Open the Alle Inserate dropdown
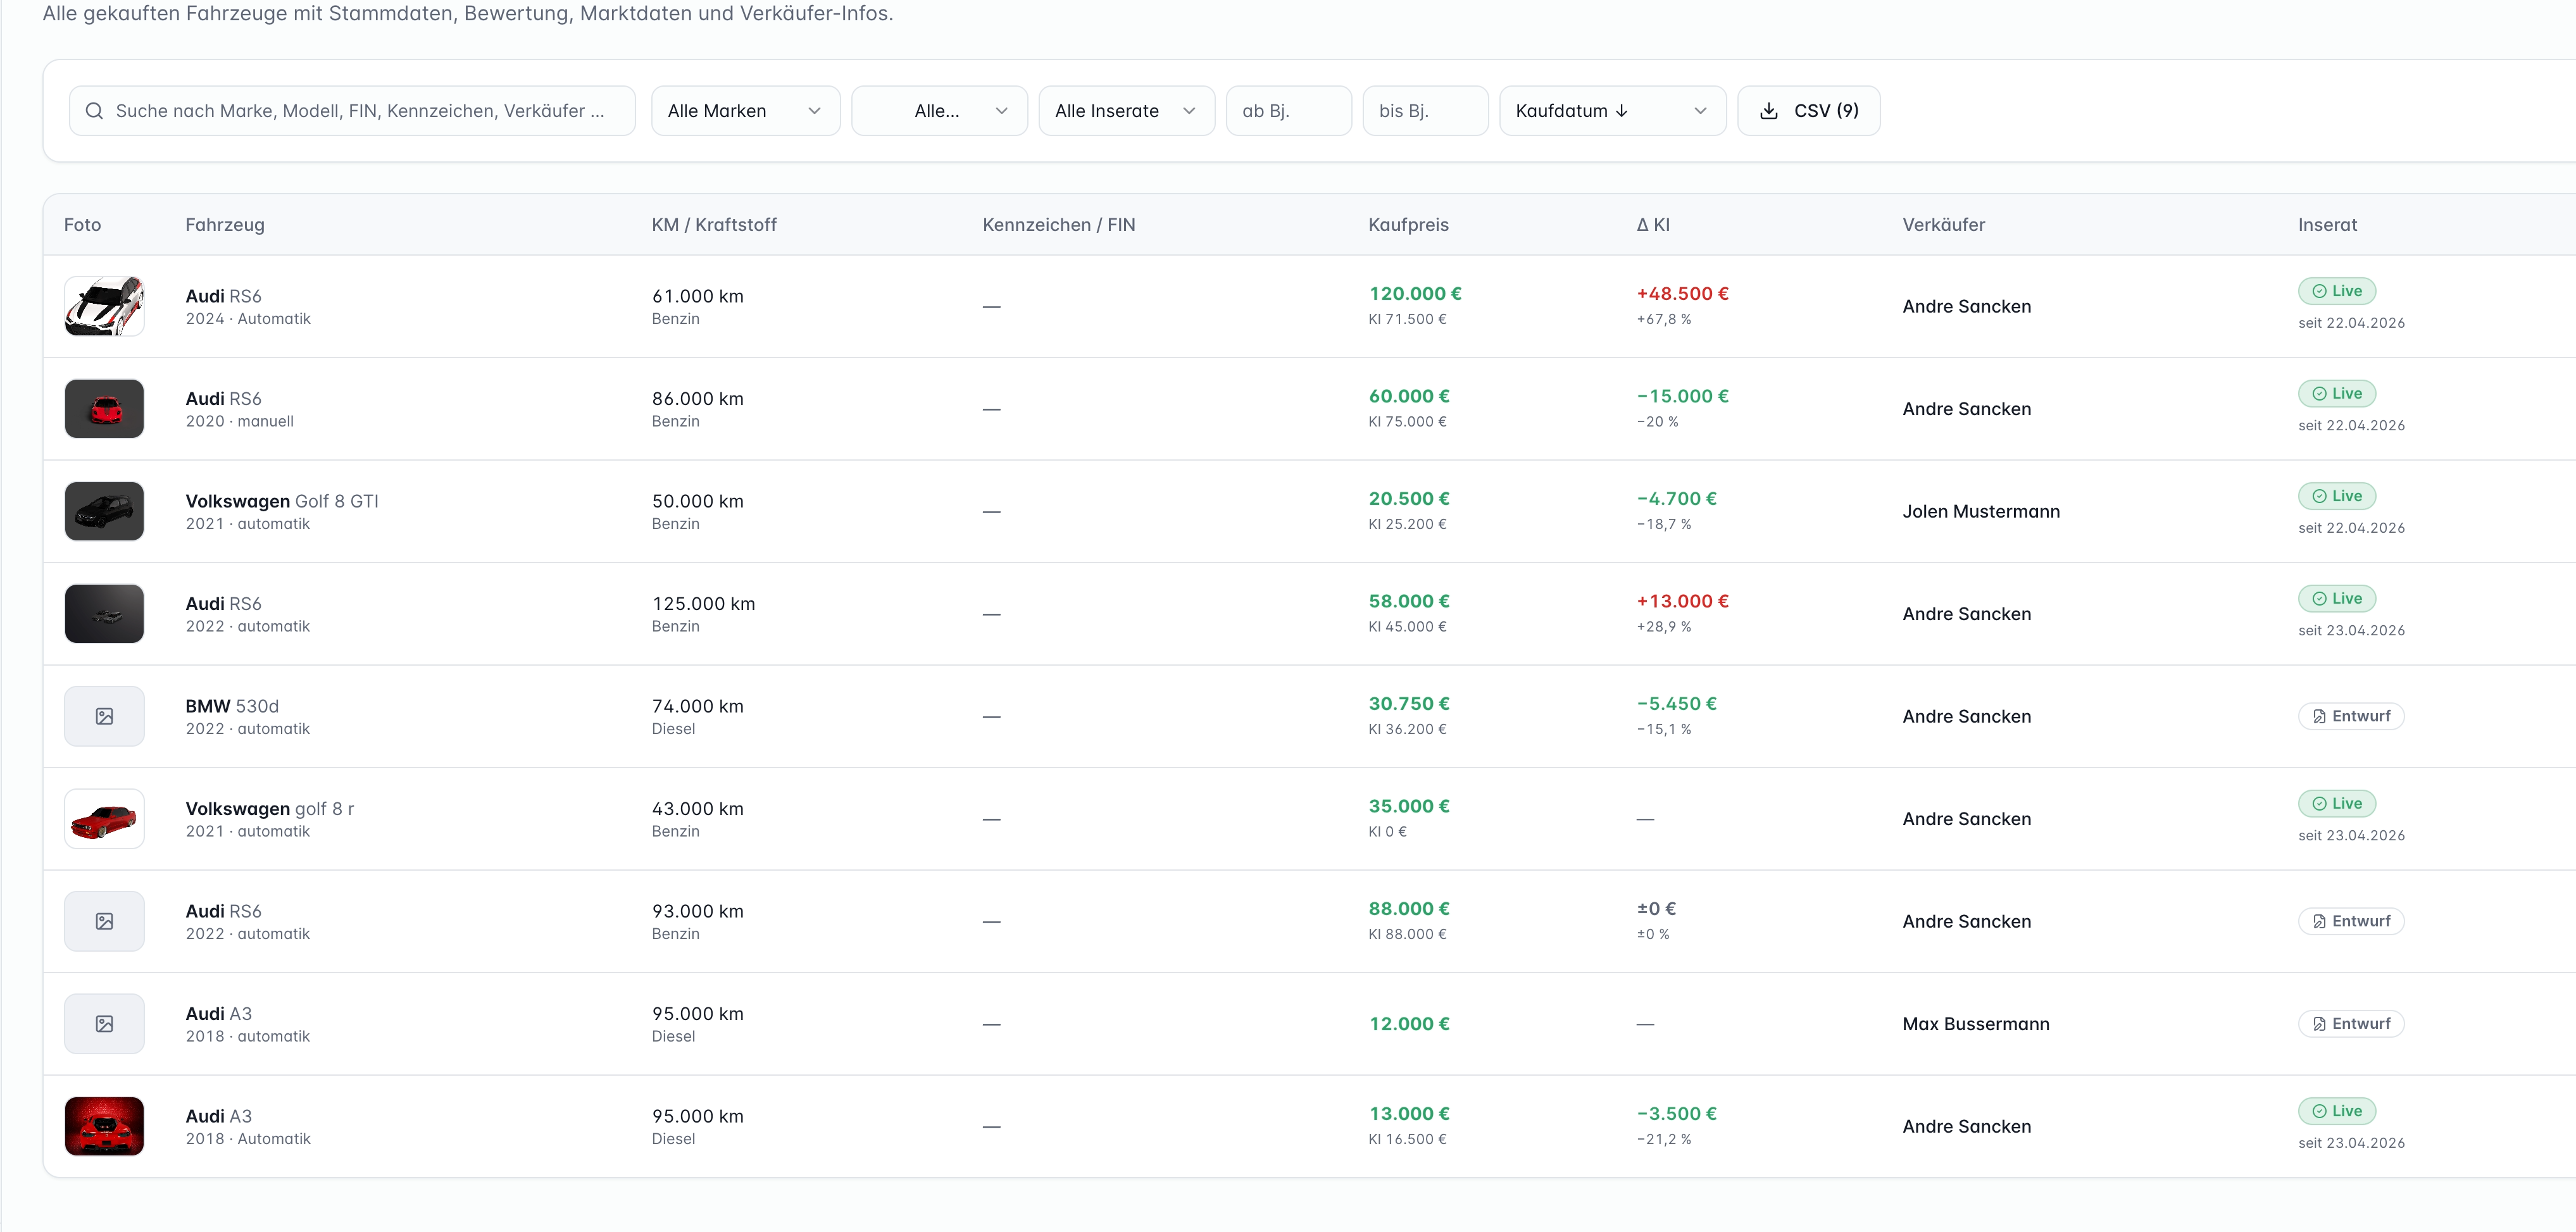The height and width of the screenshot is (1232, 2576). pyautogui.click(x=1126, y=111)
